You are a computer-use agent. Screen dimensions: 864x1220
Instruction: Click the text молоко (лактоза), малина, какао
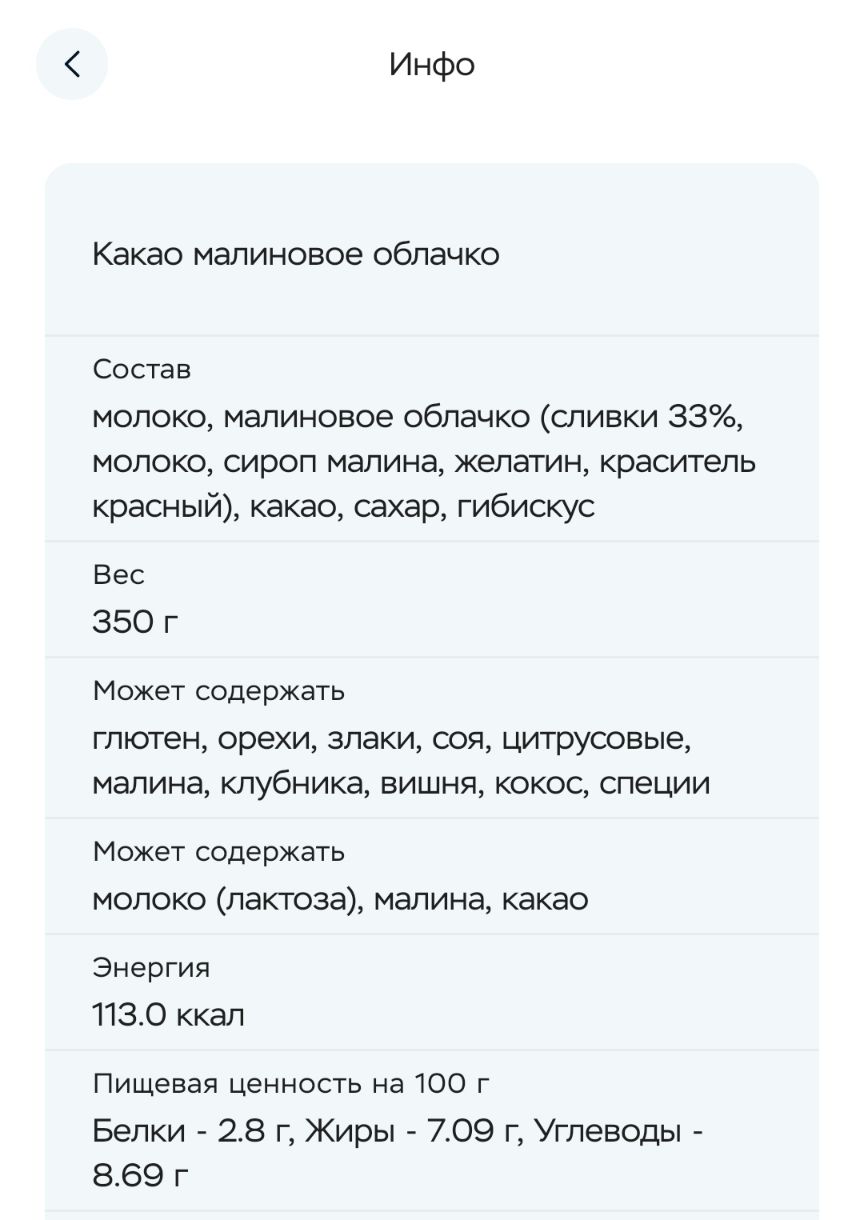pos(340,899)
